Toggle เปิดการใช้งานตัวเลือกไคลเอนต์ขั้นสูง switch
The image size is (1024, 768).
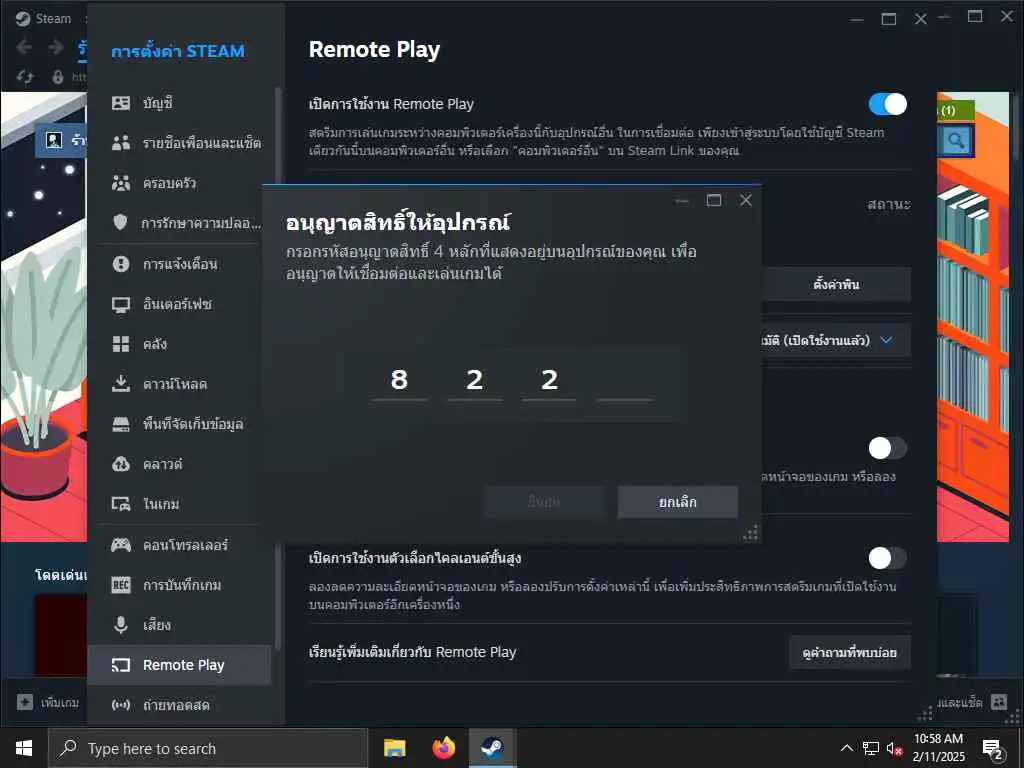tap(888, 558)
